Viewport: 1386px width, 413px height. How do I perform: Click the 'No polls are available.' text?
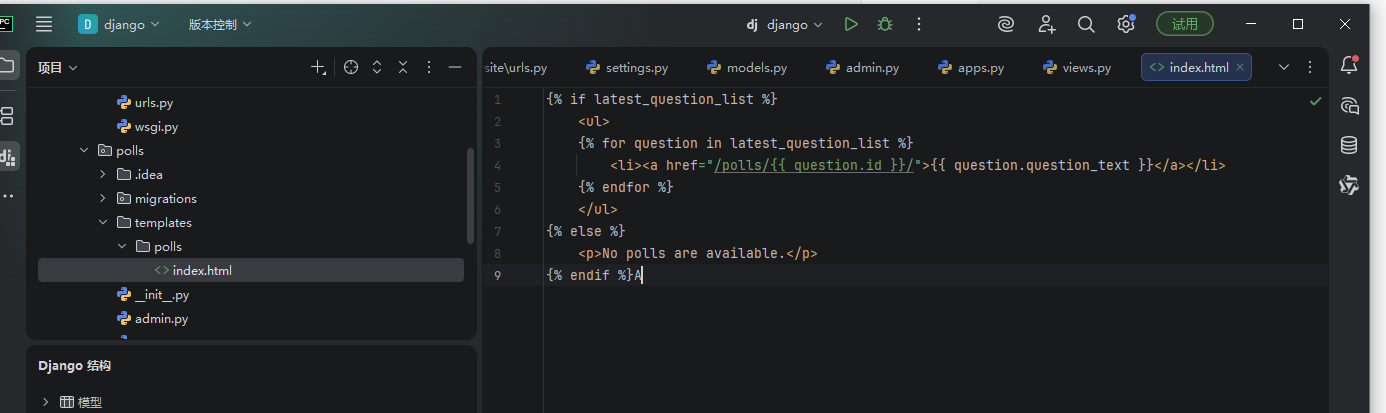pyautogui.click(x=693, y=254)
